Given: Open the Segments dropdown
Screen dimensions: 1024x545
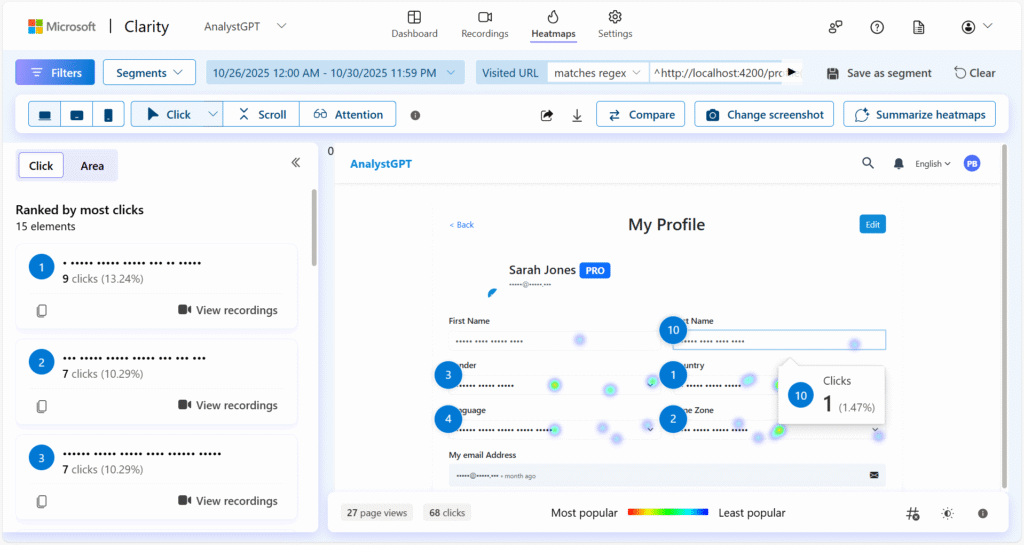Looking at the screenshot, I should [x=149, y=73].
